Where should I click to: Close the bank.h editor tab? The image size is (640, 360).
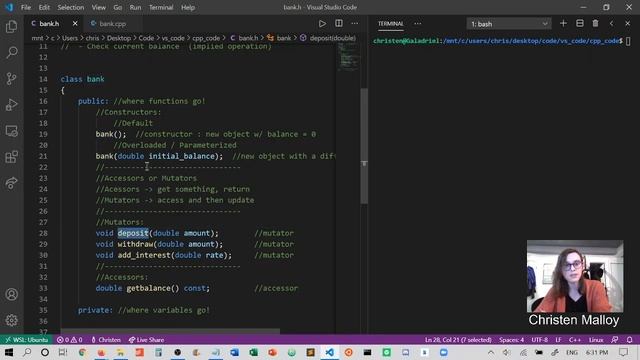point(75,24)
